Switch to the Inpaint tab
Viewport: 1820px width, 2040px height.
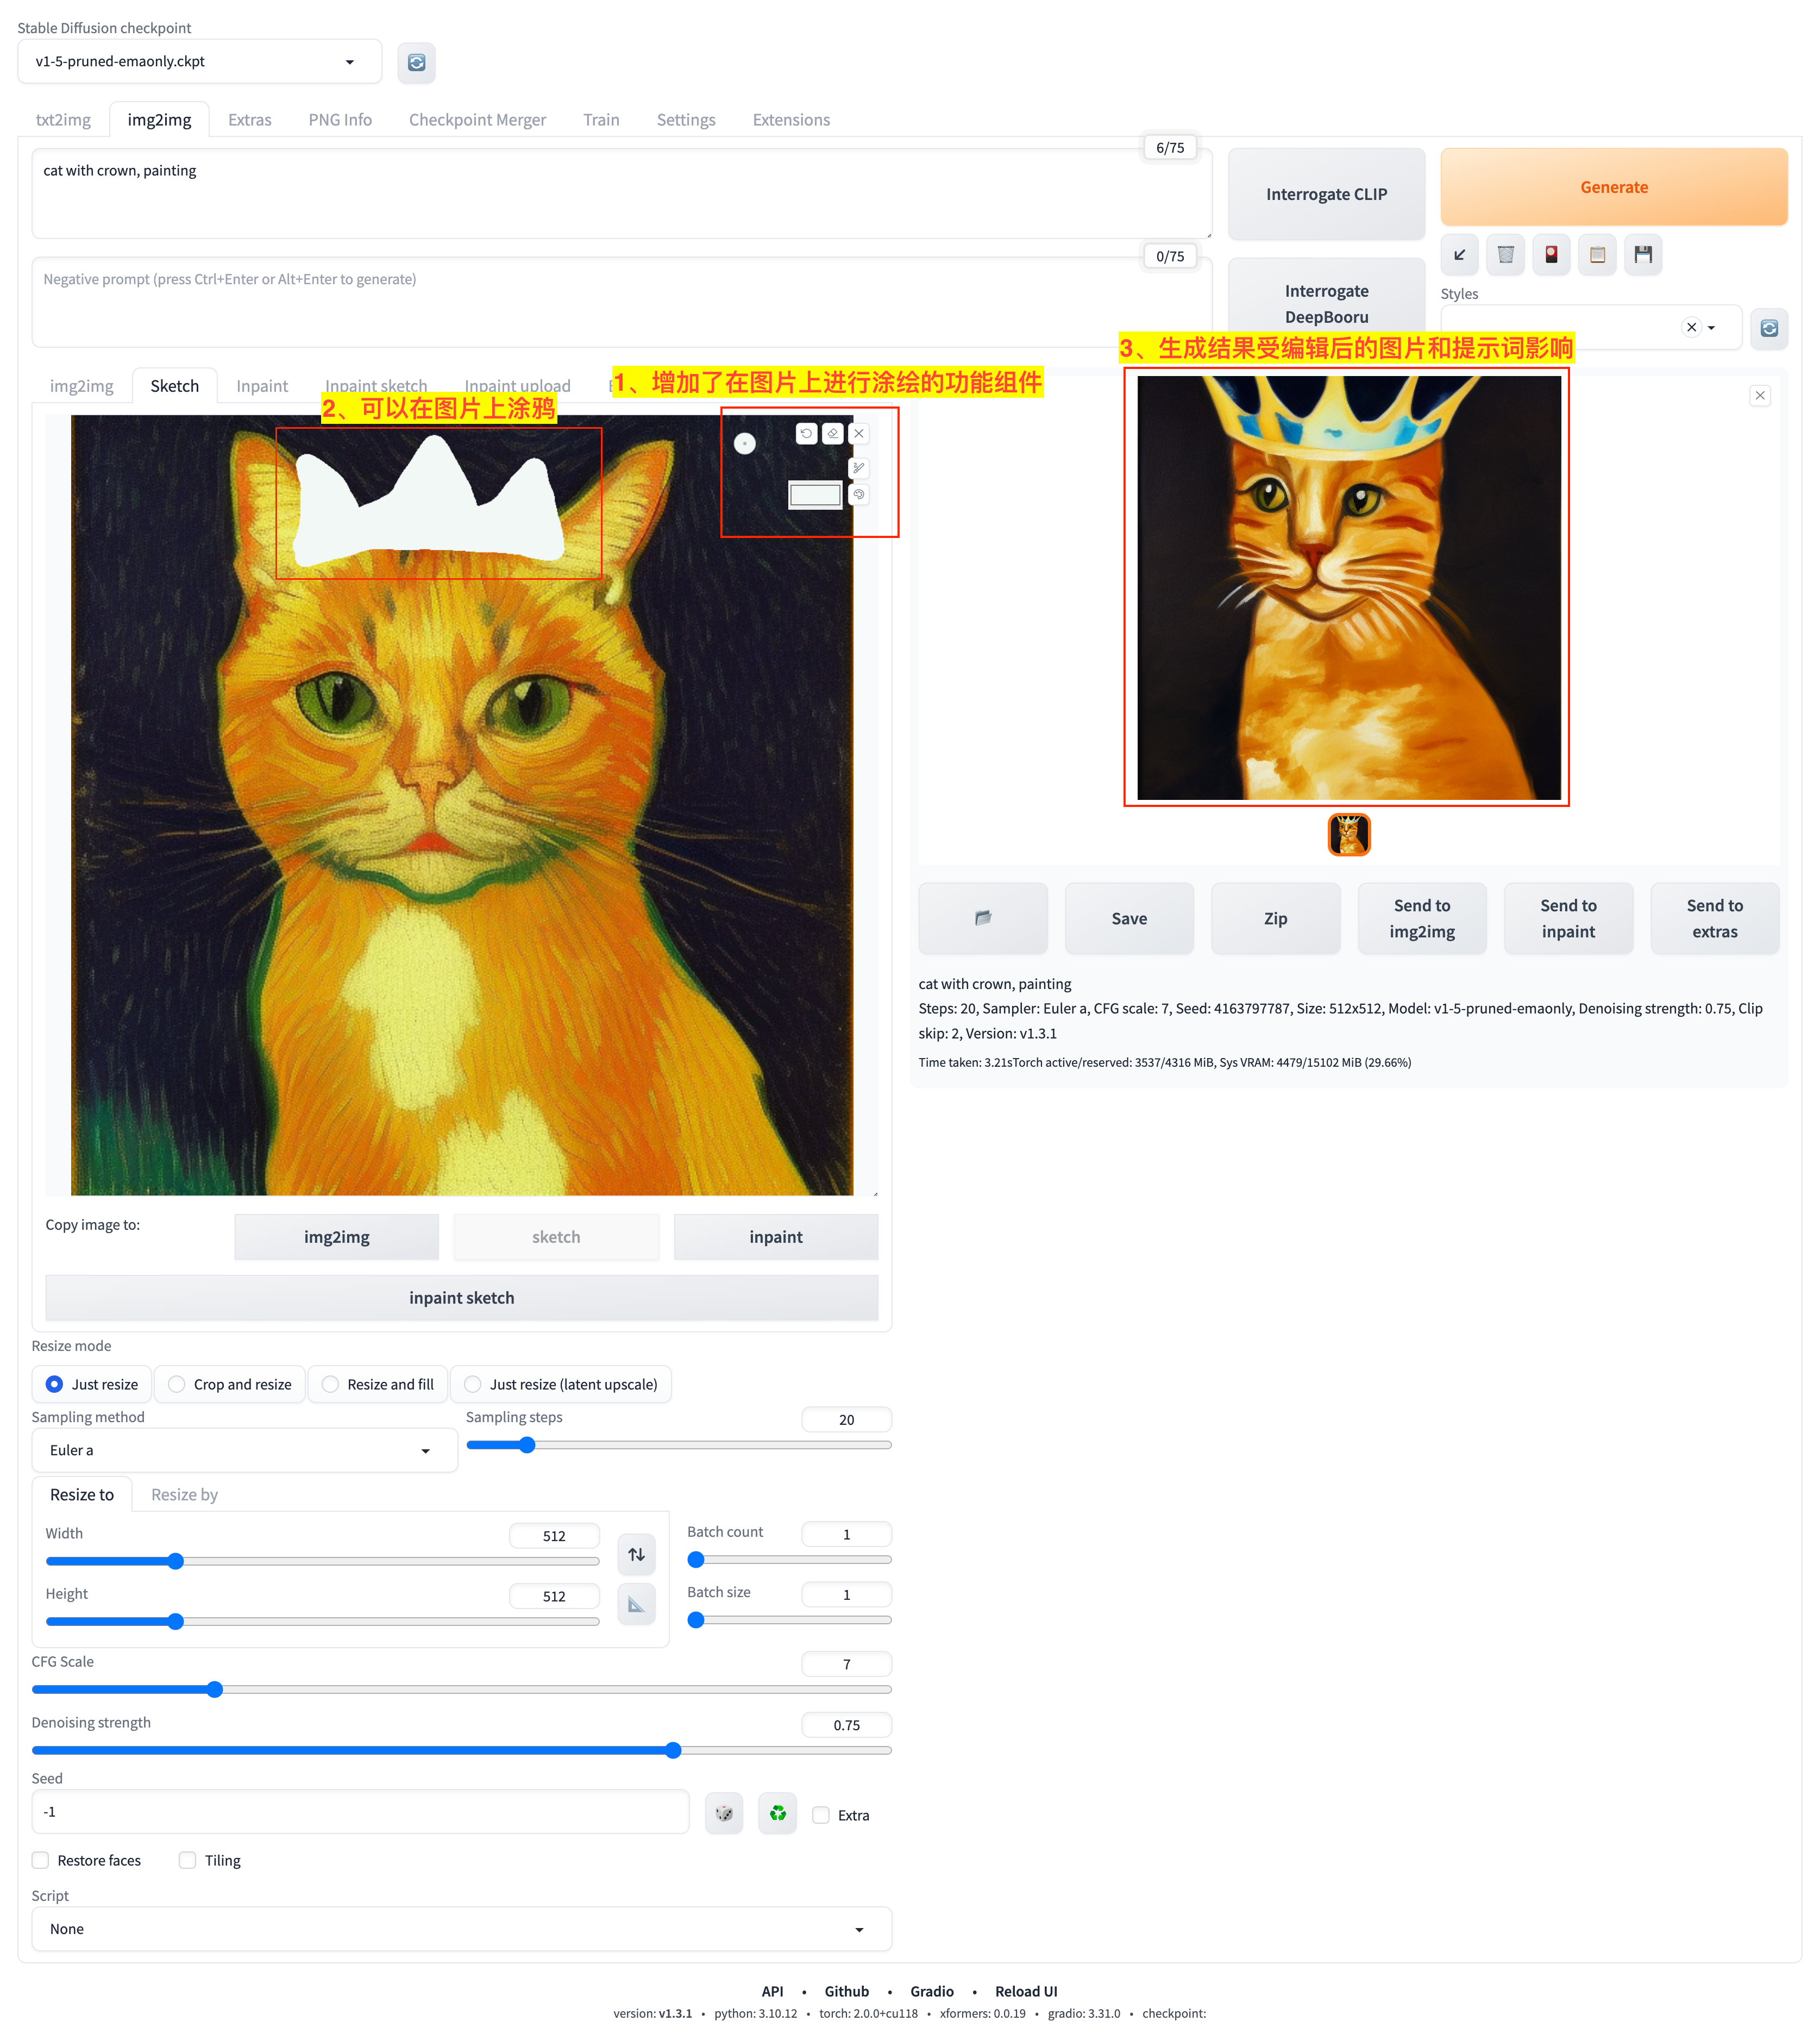pos(261,386)
